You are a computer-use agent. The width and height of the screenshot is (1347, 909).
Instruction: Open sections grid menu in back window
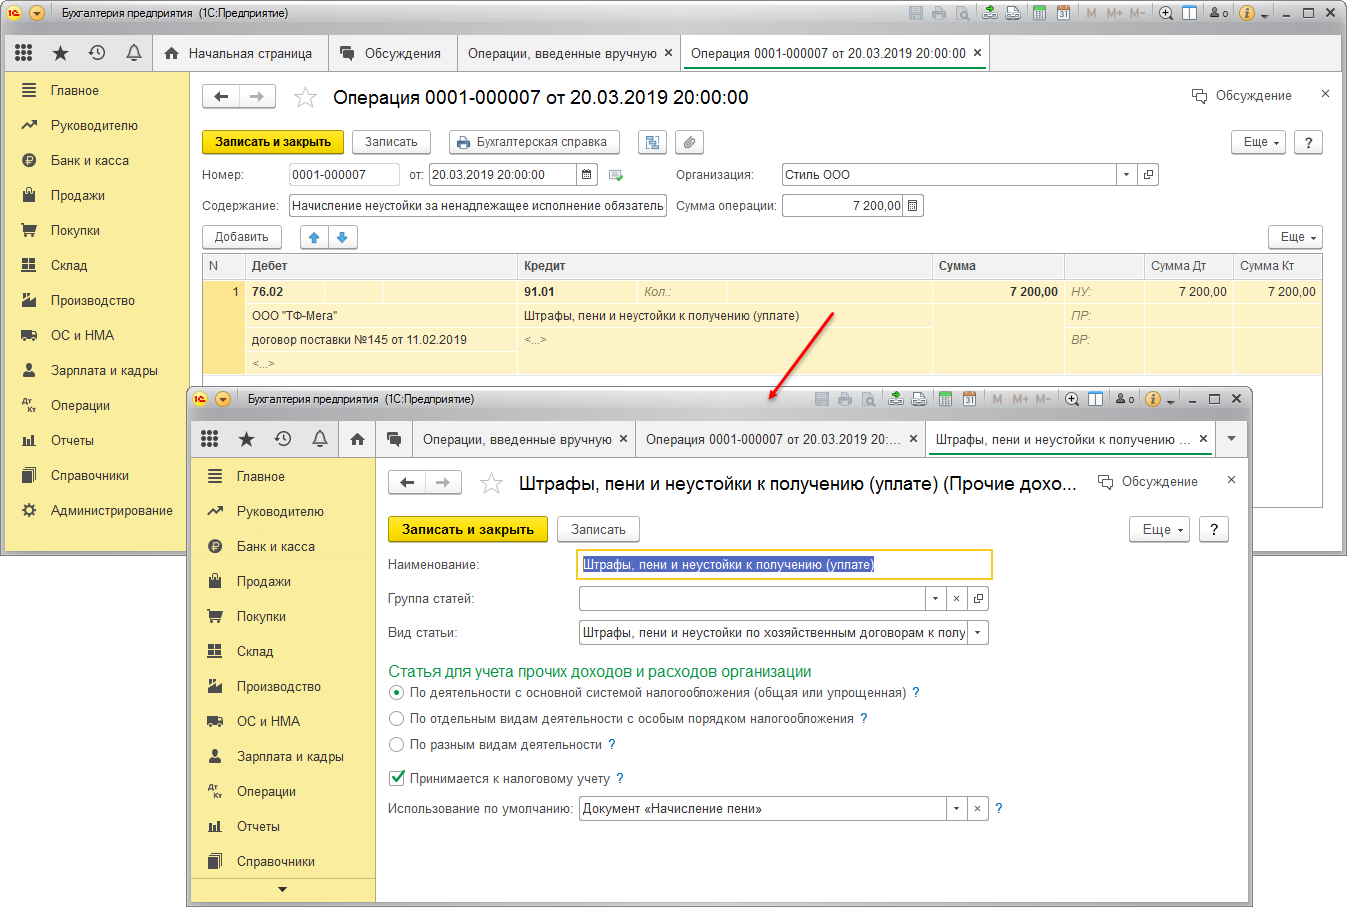(x=23, y=53)
